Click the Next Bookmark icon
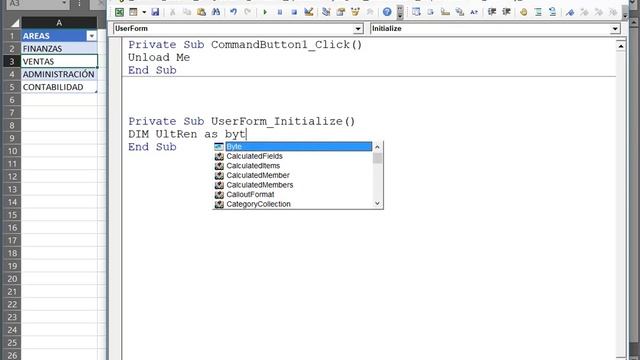The image size is (640, 360). coord(584,12)
